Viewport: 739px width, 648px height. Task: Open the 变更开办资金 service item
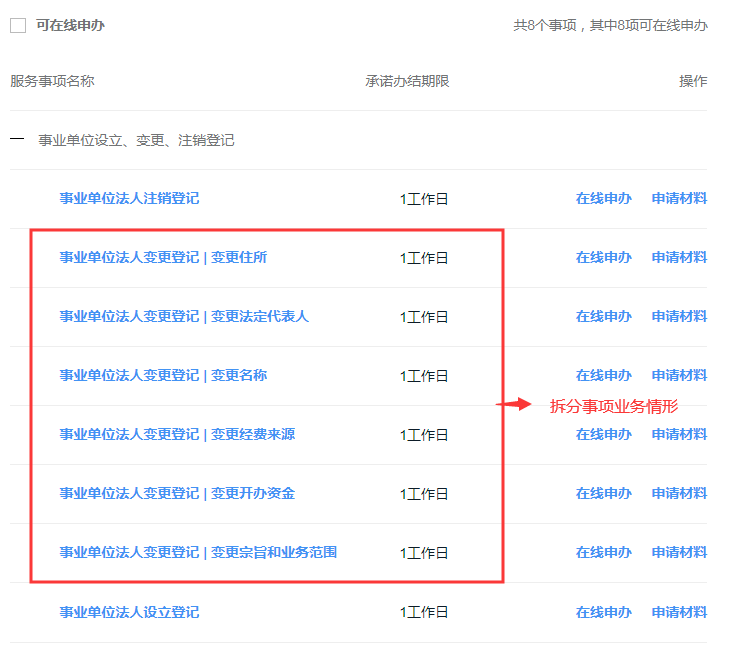(177, 493)
